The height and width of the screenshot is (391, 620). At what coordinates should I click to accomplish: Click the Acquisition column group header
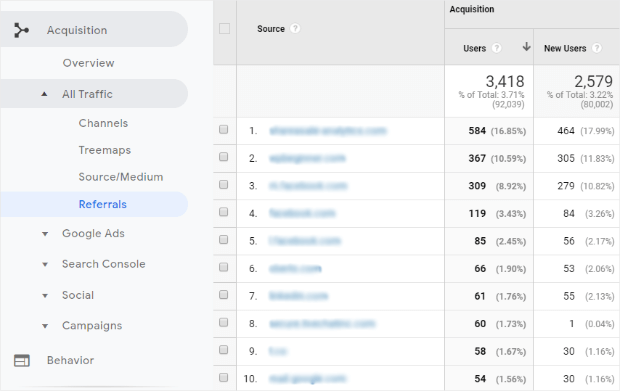point(472,9)
